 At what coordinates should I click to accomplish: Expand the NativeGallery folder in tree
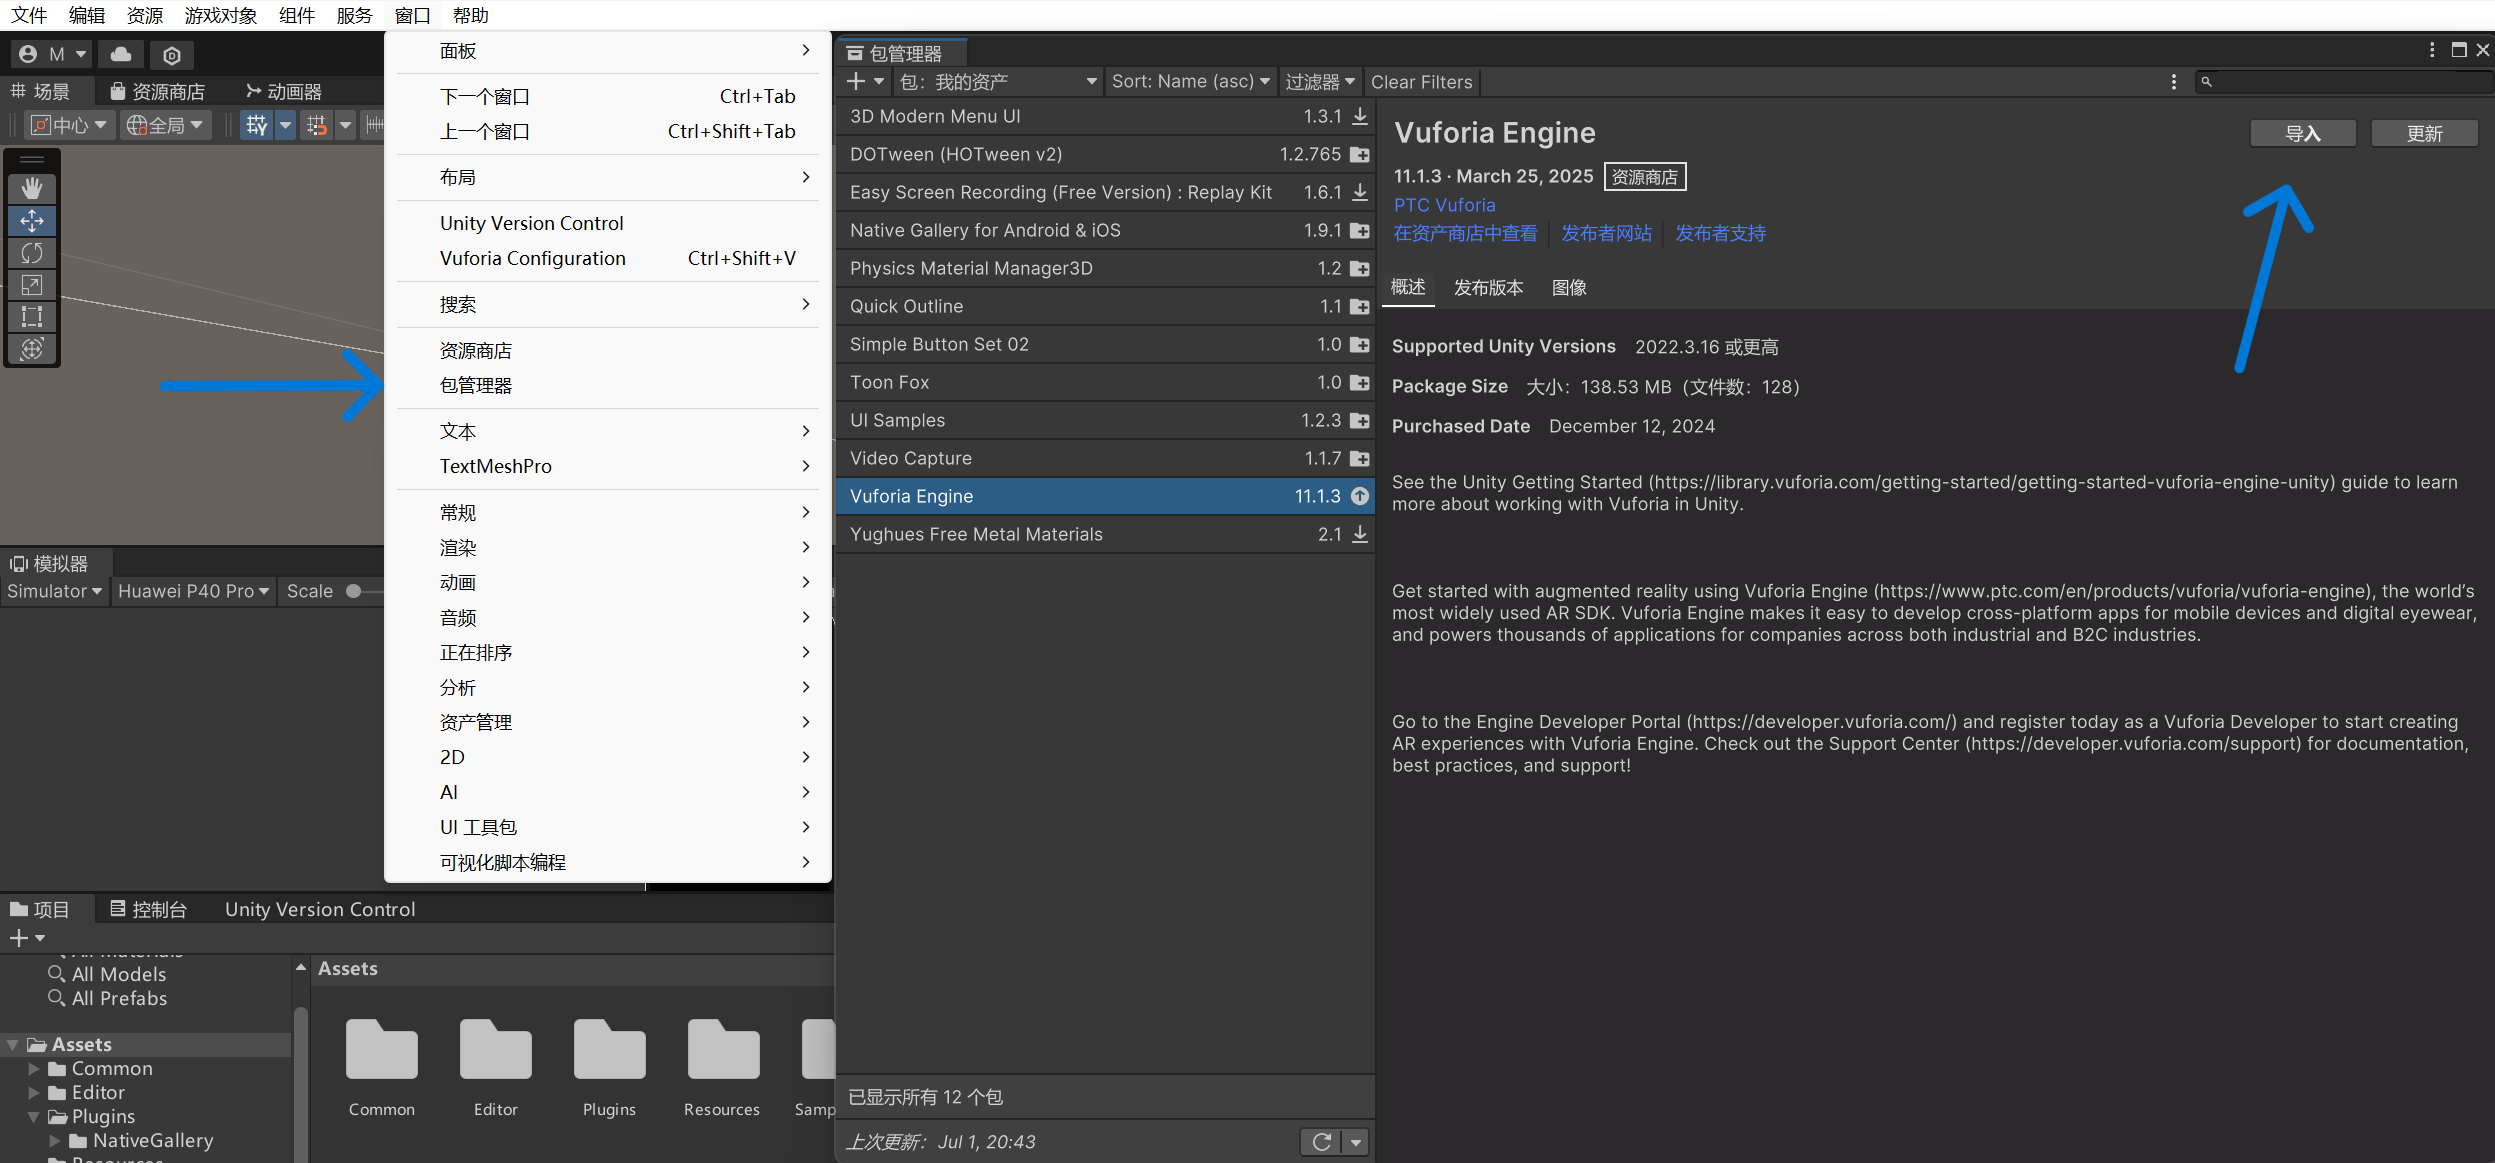coord(55,1141)
